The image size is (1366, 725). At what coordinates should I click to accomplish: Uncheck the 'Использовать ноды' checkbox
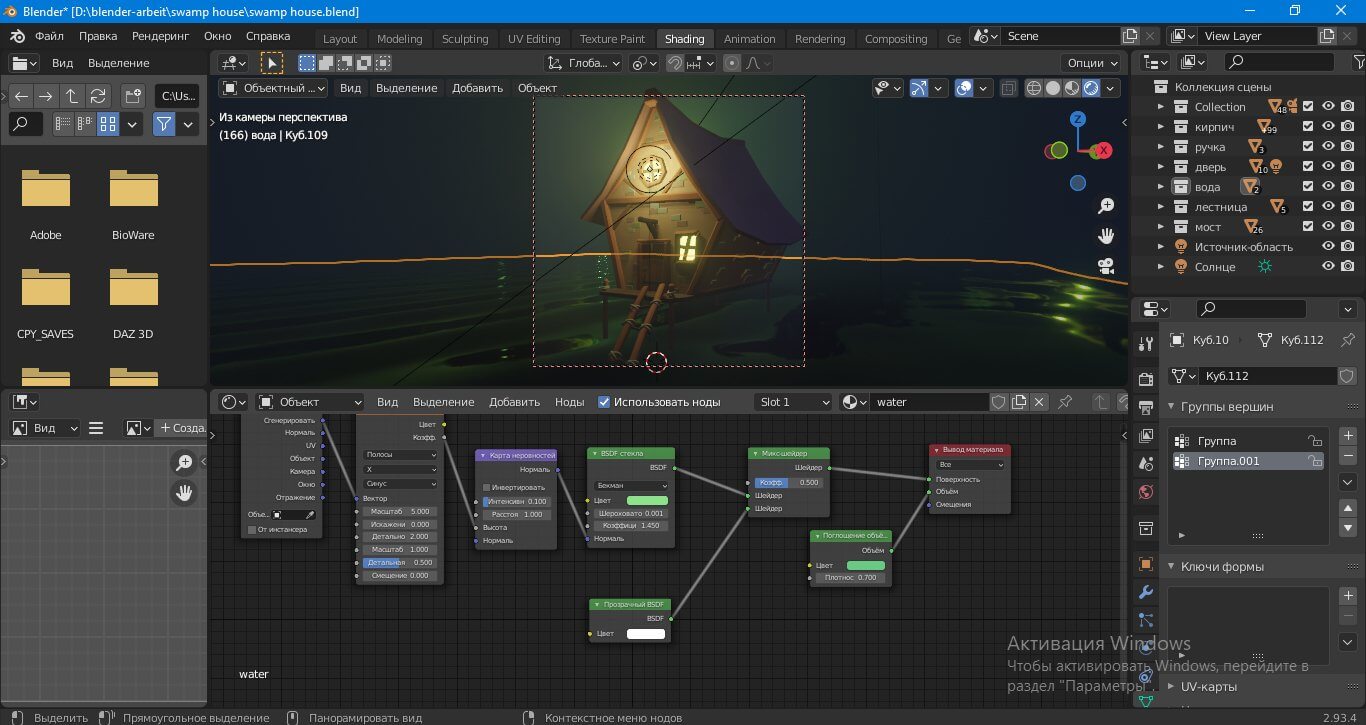[x=604, y=402]
